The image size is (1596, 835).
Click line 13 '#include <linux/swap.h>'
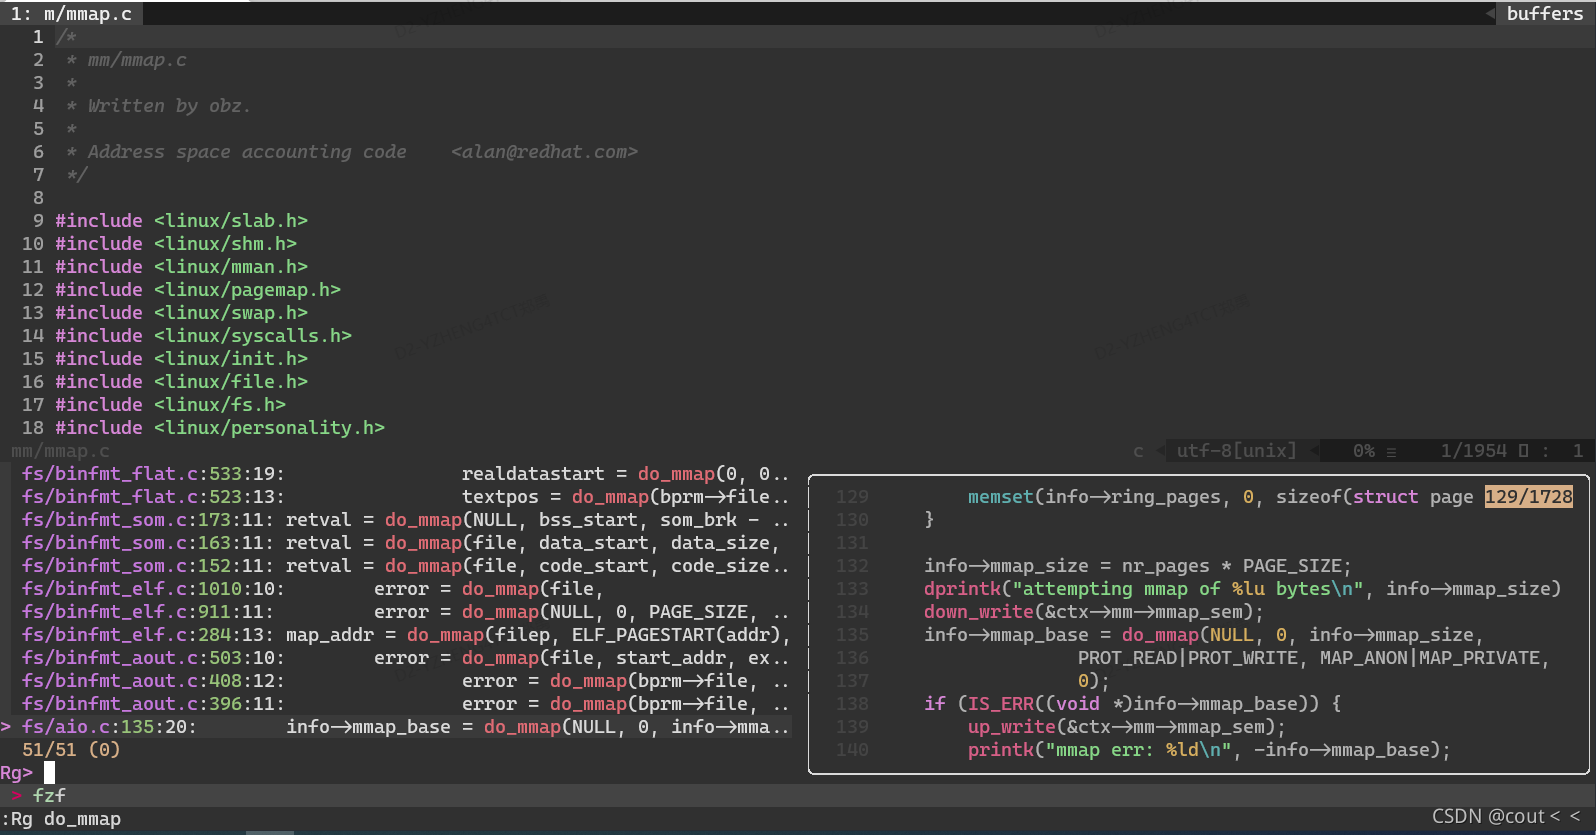click(x=181, y=313)
